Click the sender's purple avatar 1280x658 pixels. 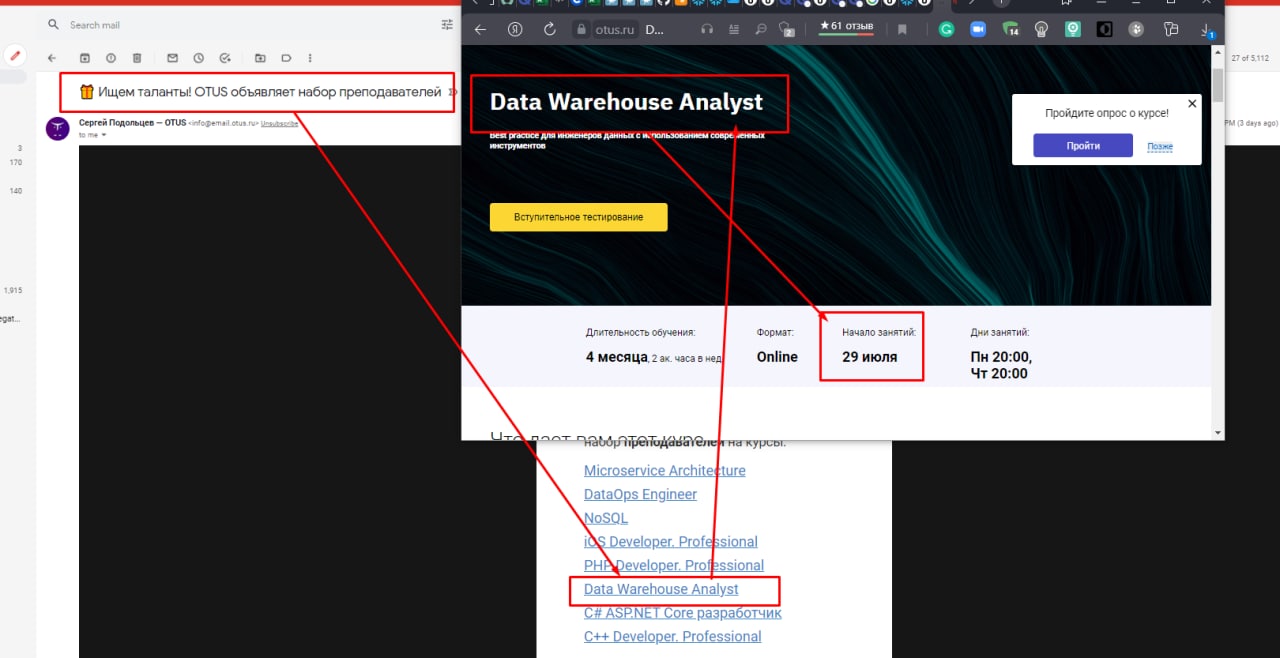tap(58, 128)
